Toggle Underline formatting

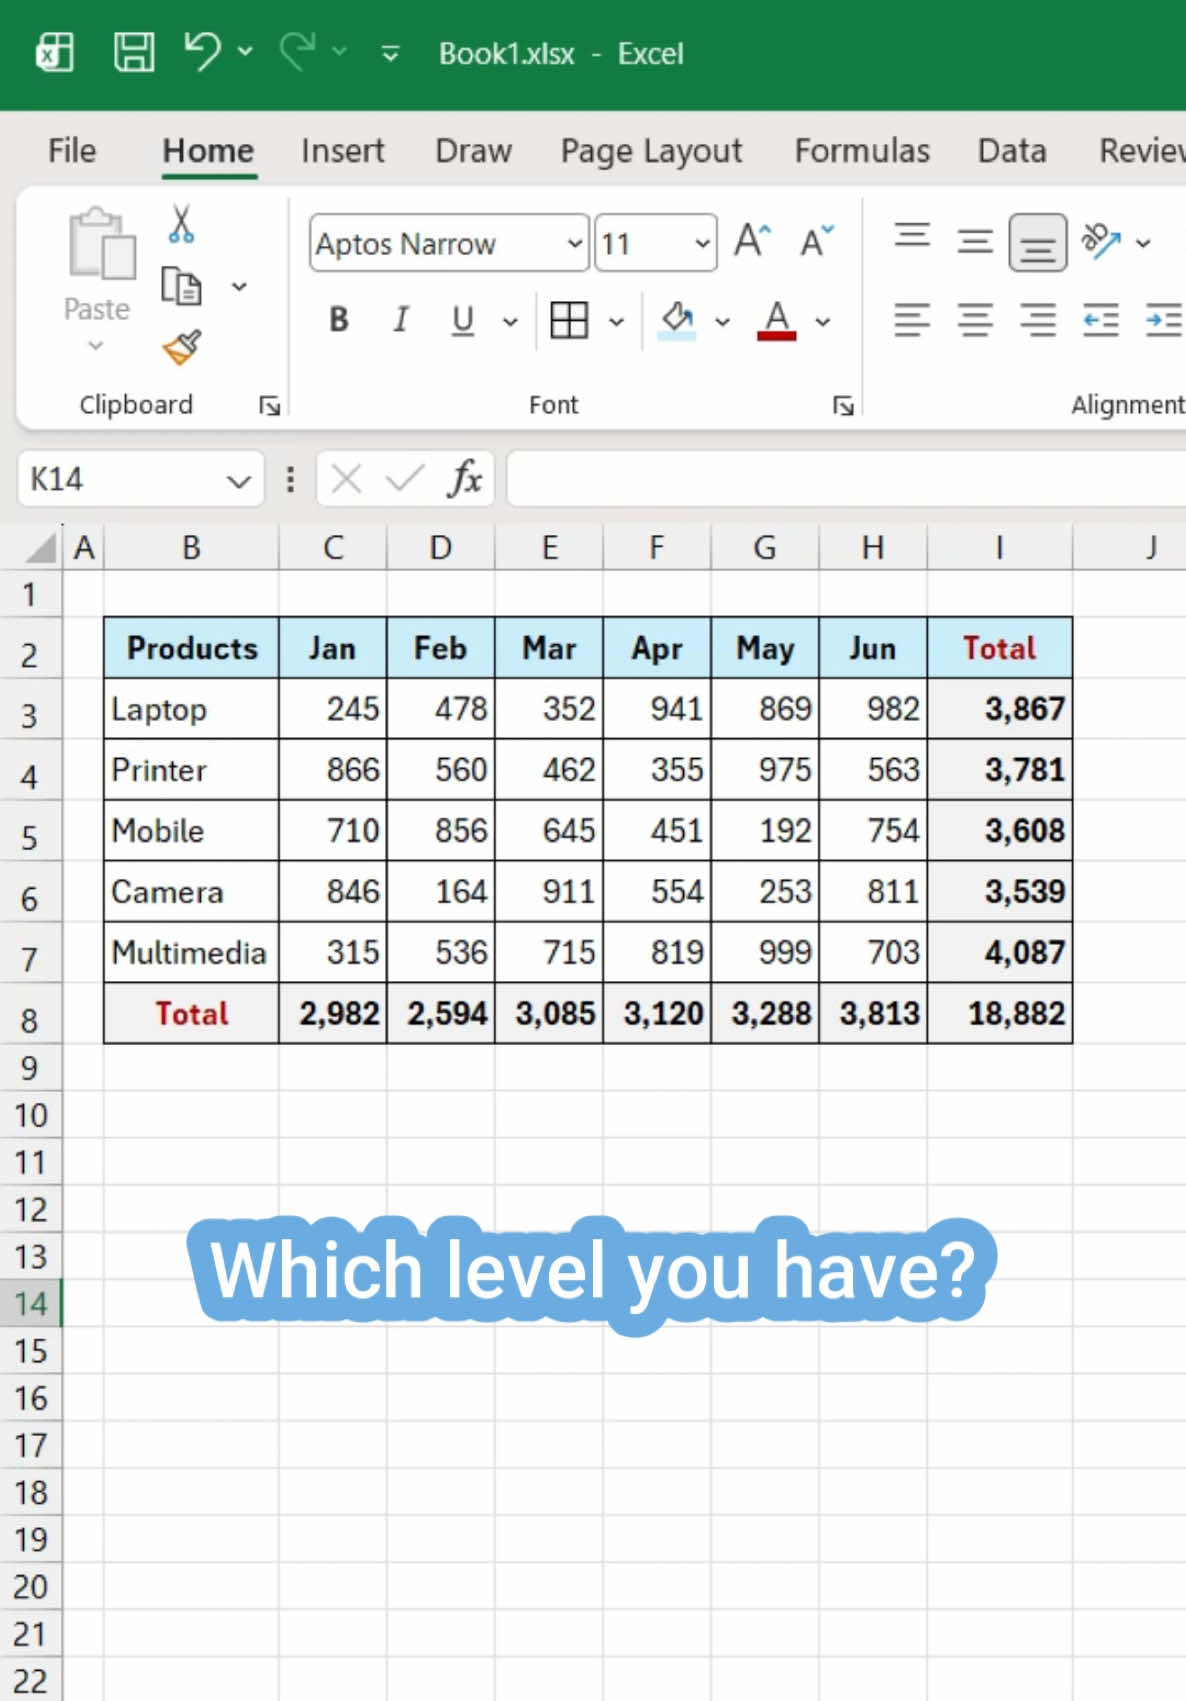click(462, 320)
